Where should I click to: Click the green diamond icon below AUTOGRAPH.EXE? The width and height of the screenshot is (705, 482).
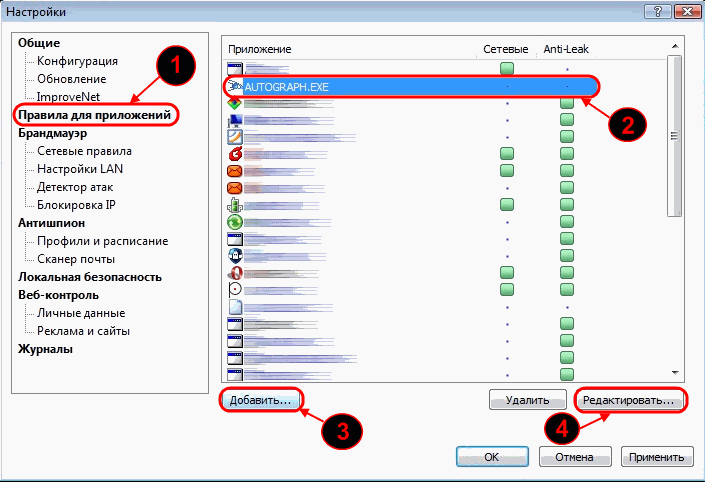pos(236,102)
